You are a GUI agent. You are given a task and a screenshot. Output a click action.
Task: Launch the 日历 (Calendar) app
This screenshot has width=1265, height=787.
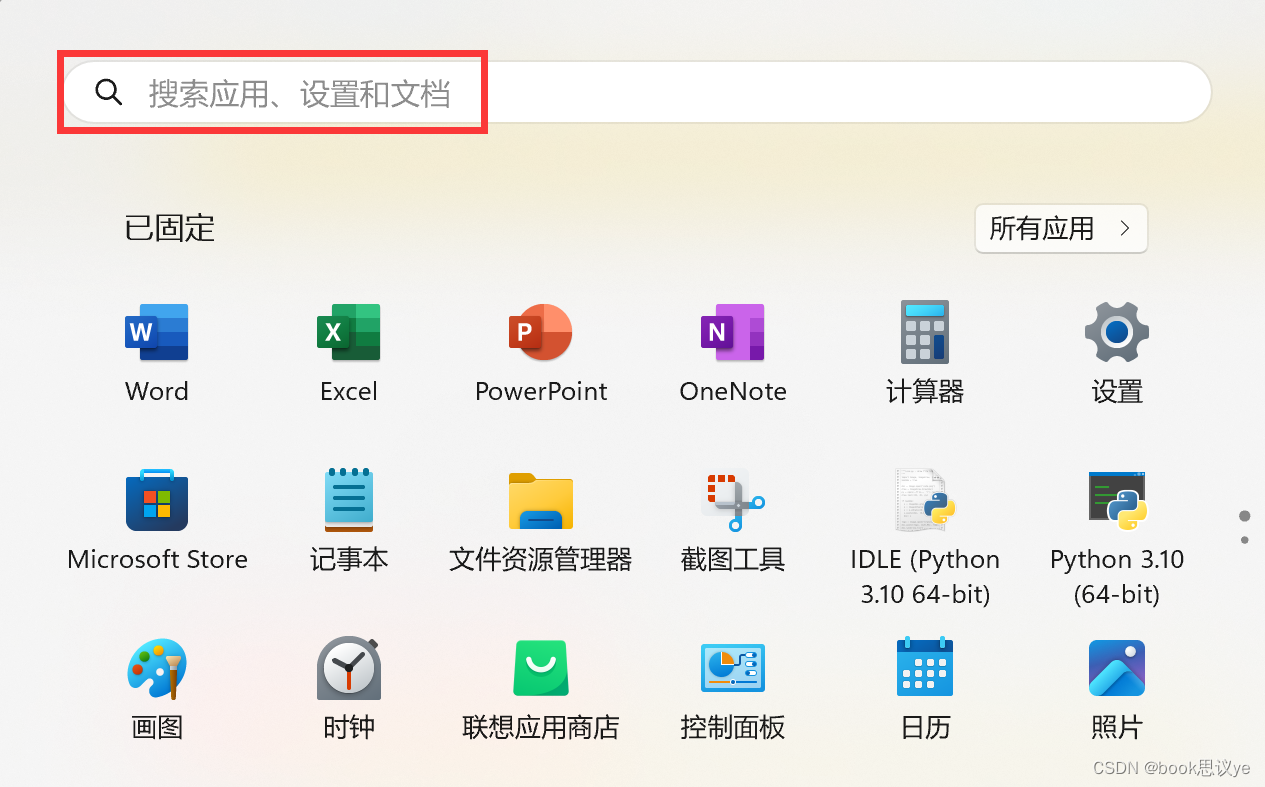924,667
